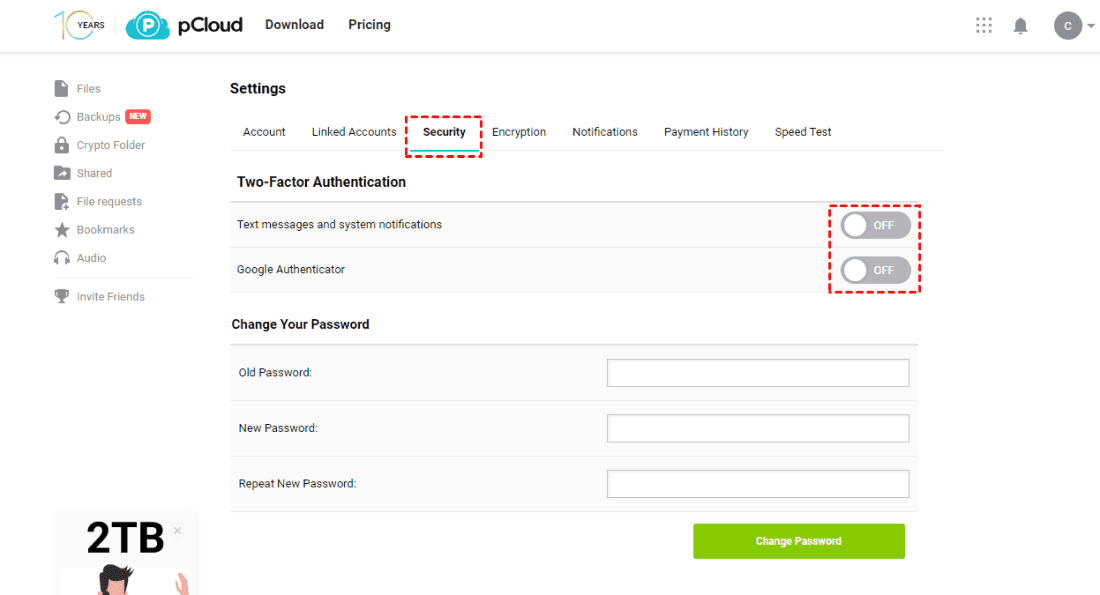Click the Bookmarks star icon
The image size is (1100, 595).
(x=62, y=230)
